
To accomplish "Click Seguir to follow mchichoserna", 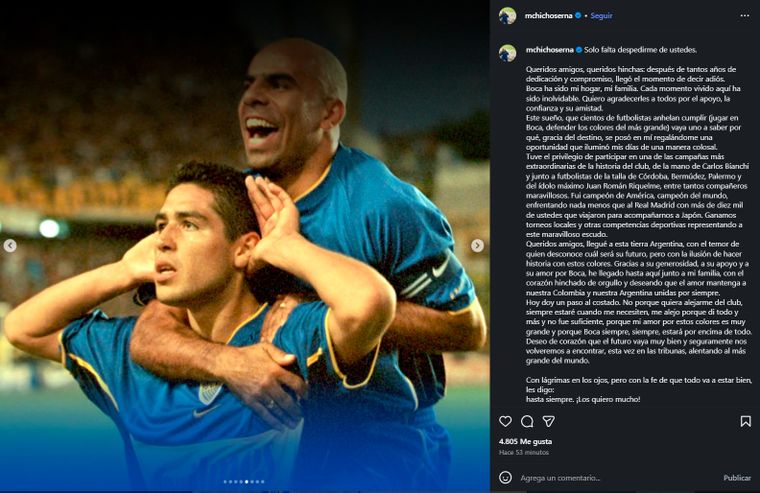I will click(601, 16).
